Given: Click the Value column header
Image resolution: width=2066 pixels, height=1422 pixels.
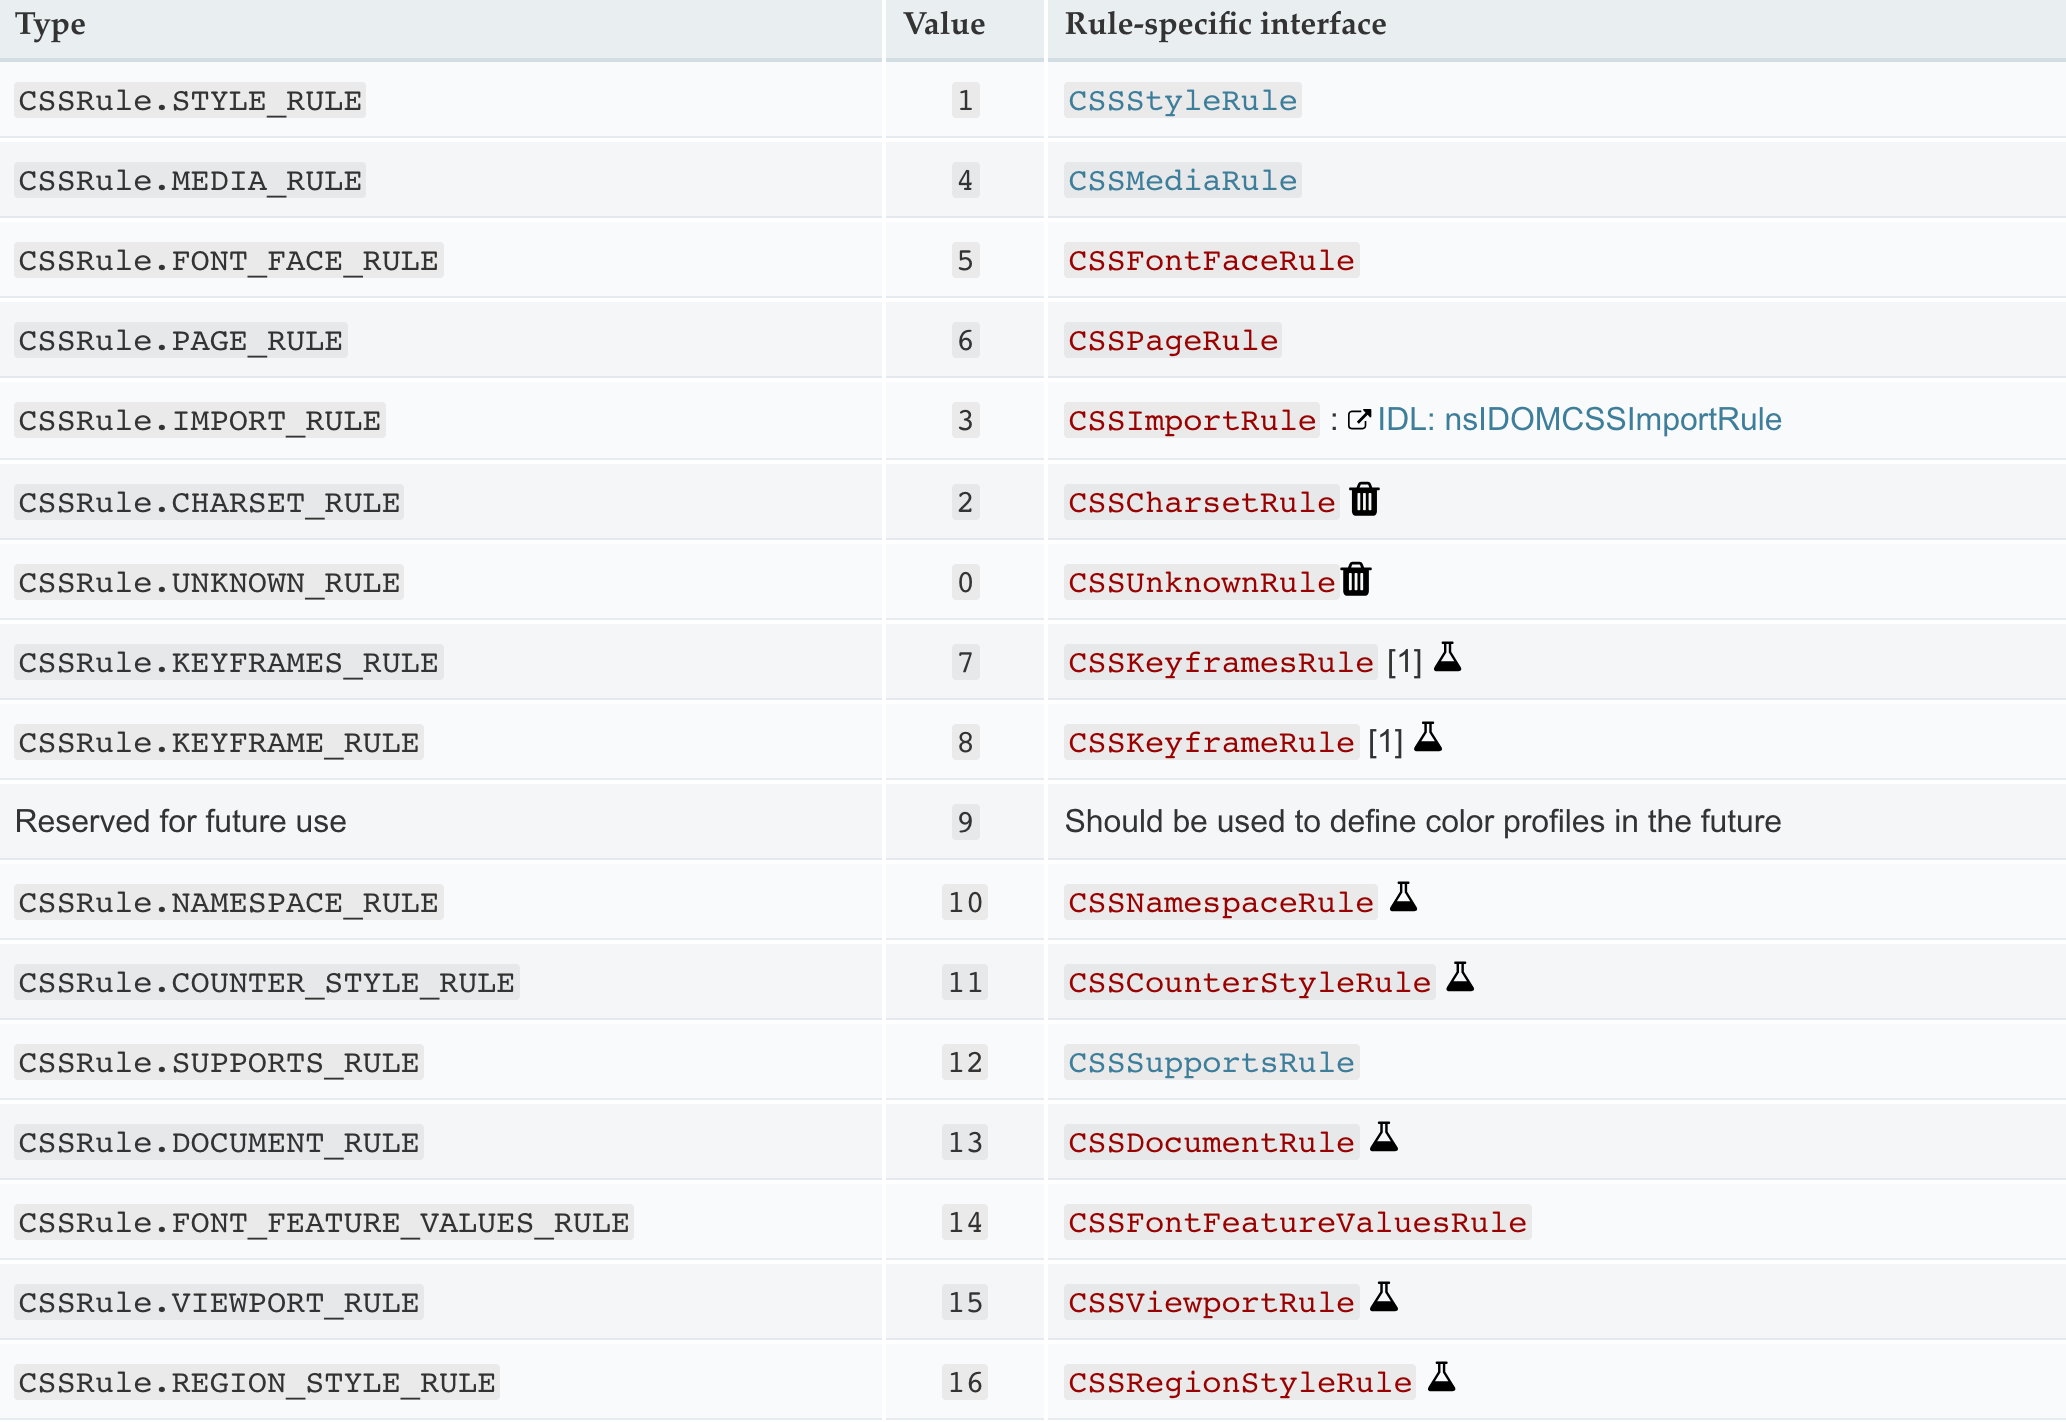Looking at the screenshot, I should click(x=944, y=24).
